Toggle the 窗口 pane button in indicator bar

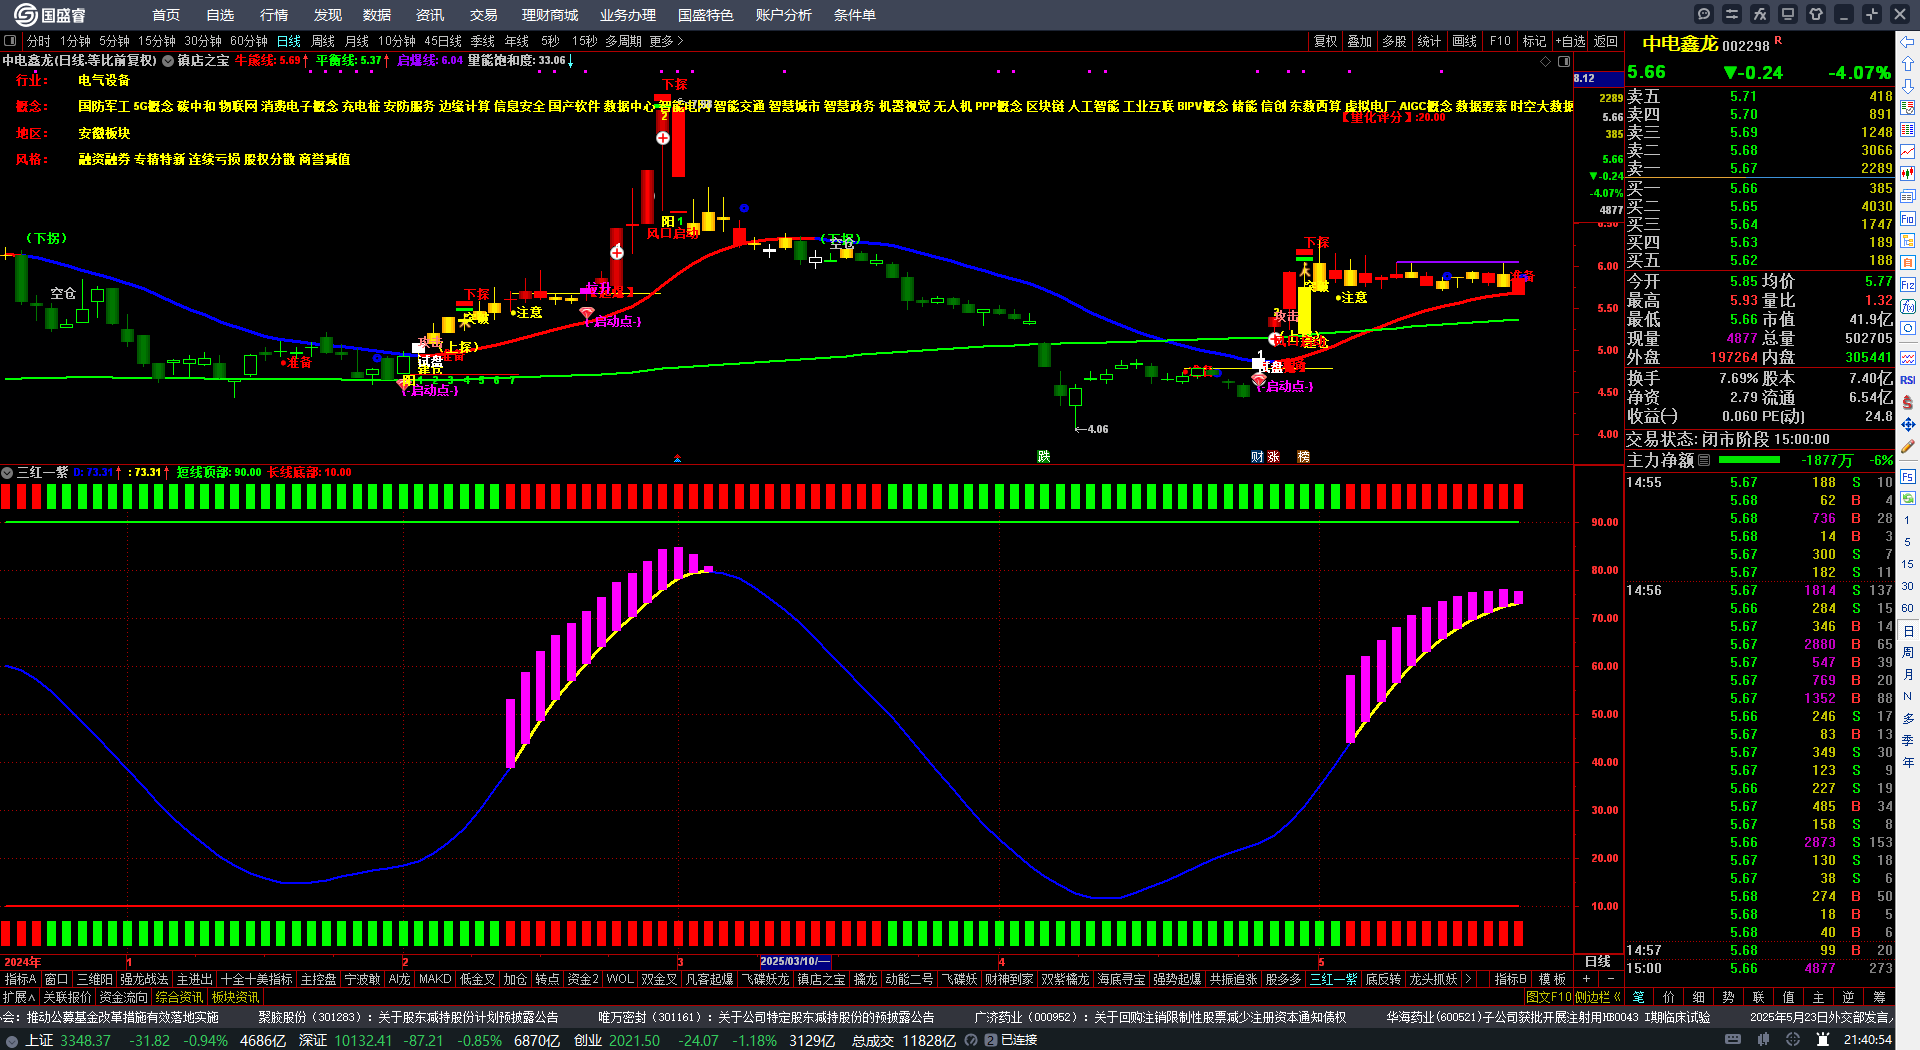pos(57,979)
